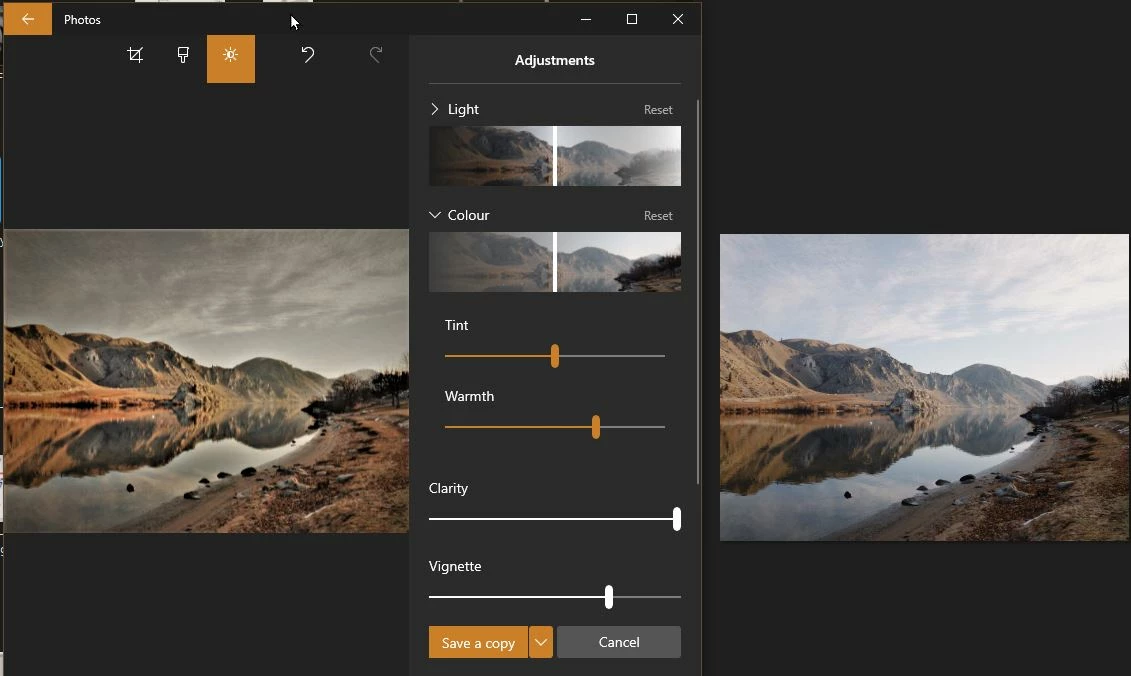Click the Light section label
Screen dimensions: 1131x676
coord(463,109)
